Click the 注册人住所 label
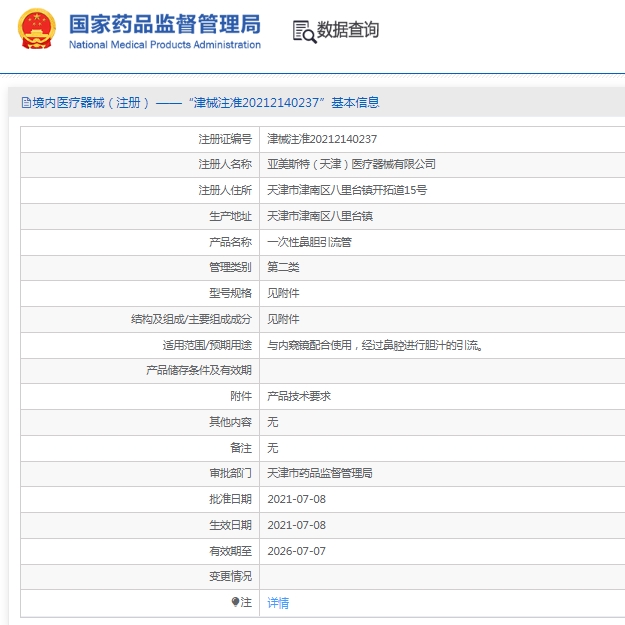The image size is (625, 625). pos(225,190)
